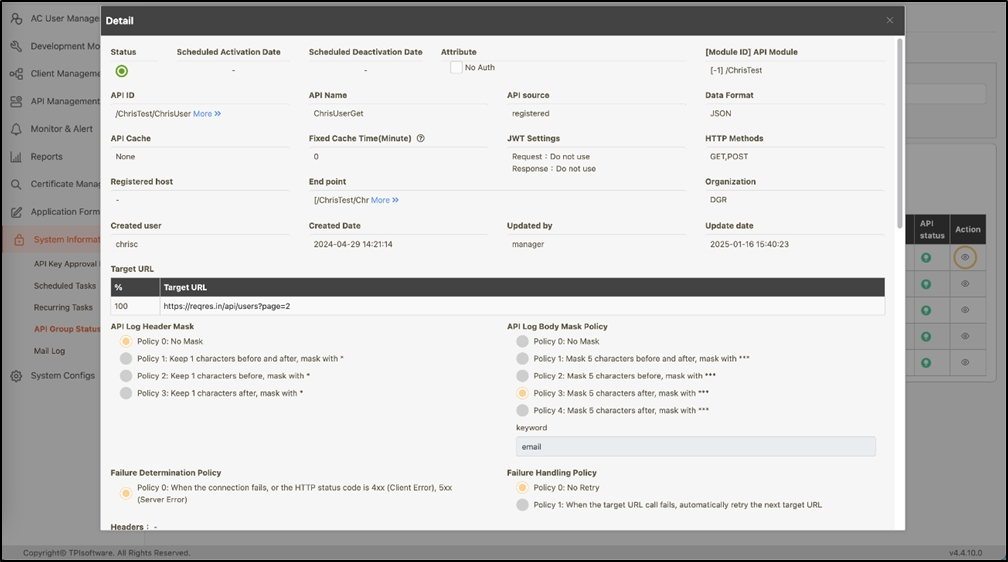Open Scheduled Tasks in the sidebar

[x=65, y=286]
